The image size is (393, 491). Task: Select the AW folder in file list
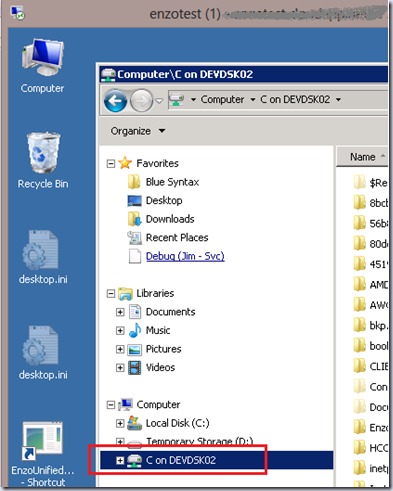pos(370,305)
